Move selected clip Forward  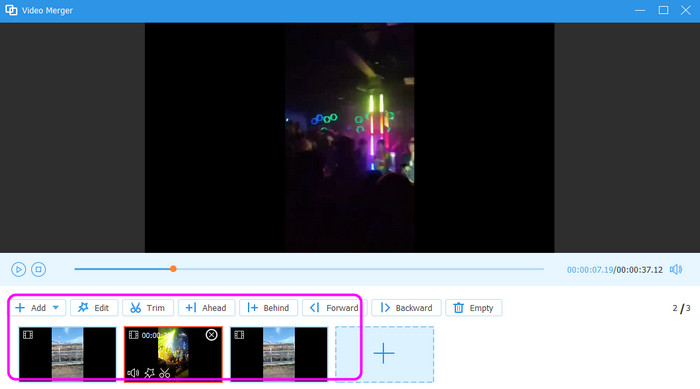334,308
